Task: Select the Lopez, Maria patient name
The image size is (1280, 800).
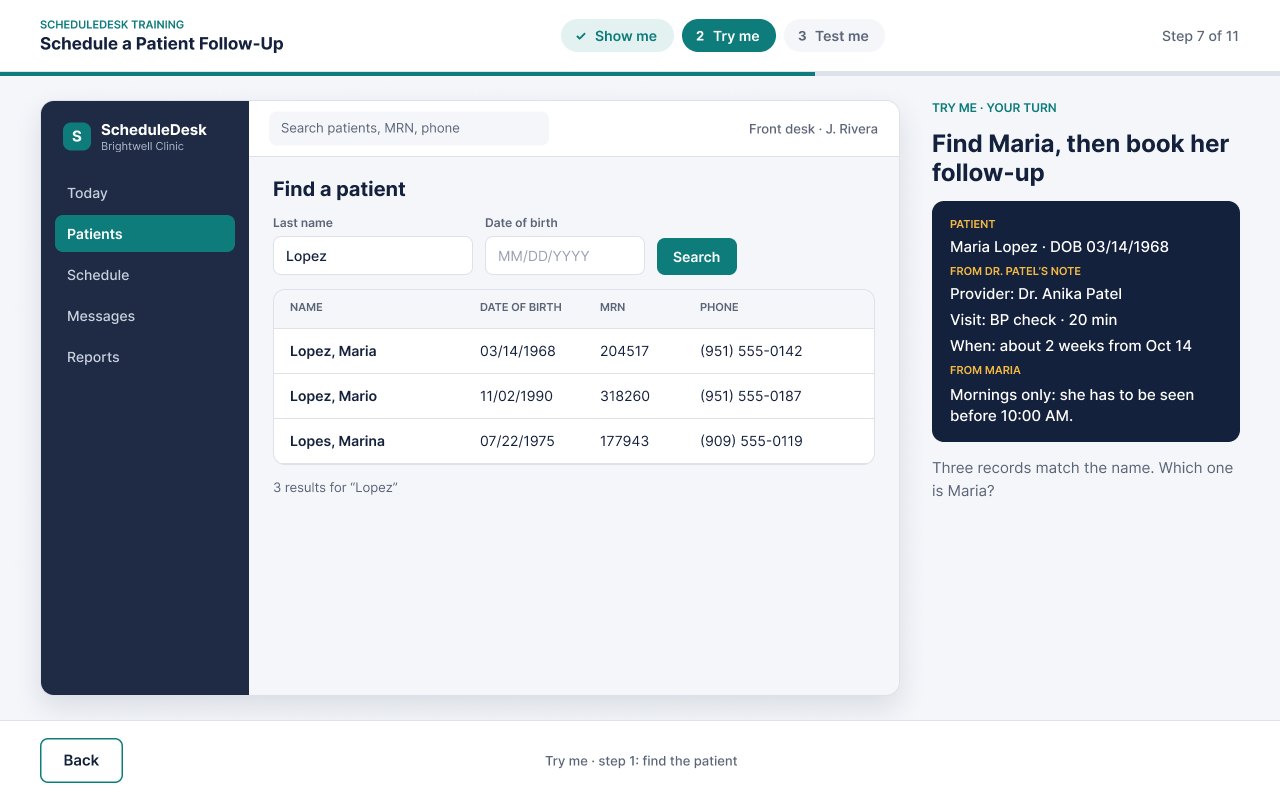Action: pyautogui.click(x=333, y=351)
